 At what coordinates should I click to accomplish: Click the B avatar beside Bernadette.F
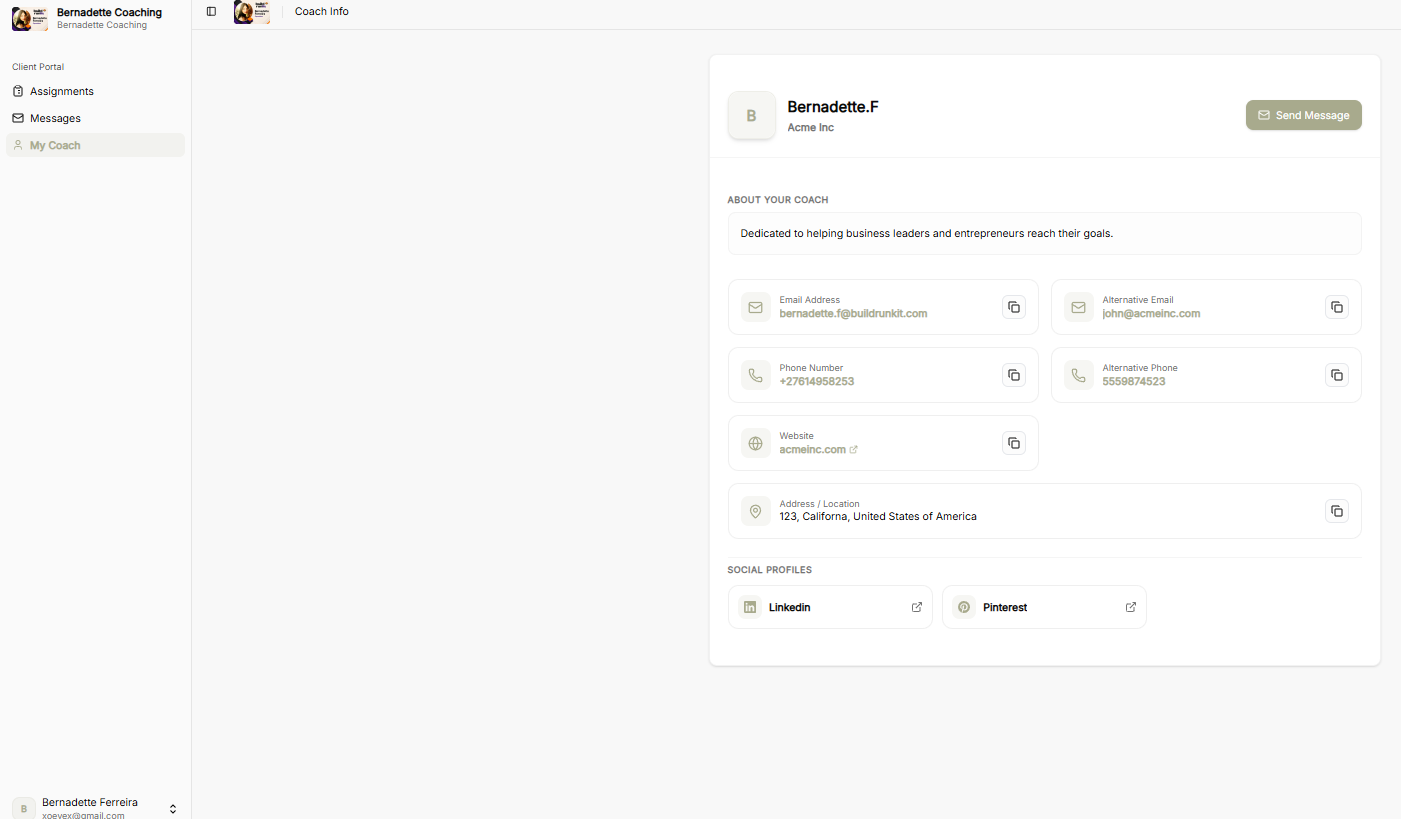752,116
